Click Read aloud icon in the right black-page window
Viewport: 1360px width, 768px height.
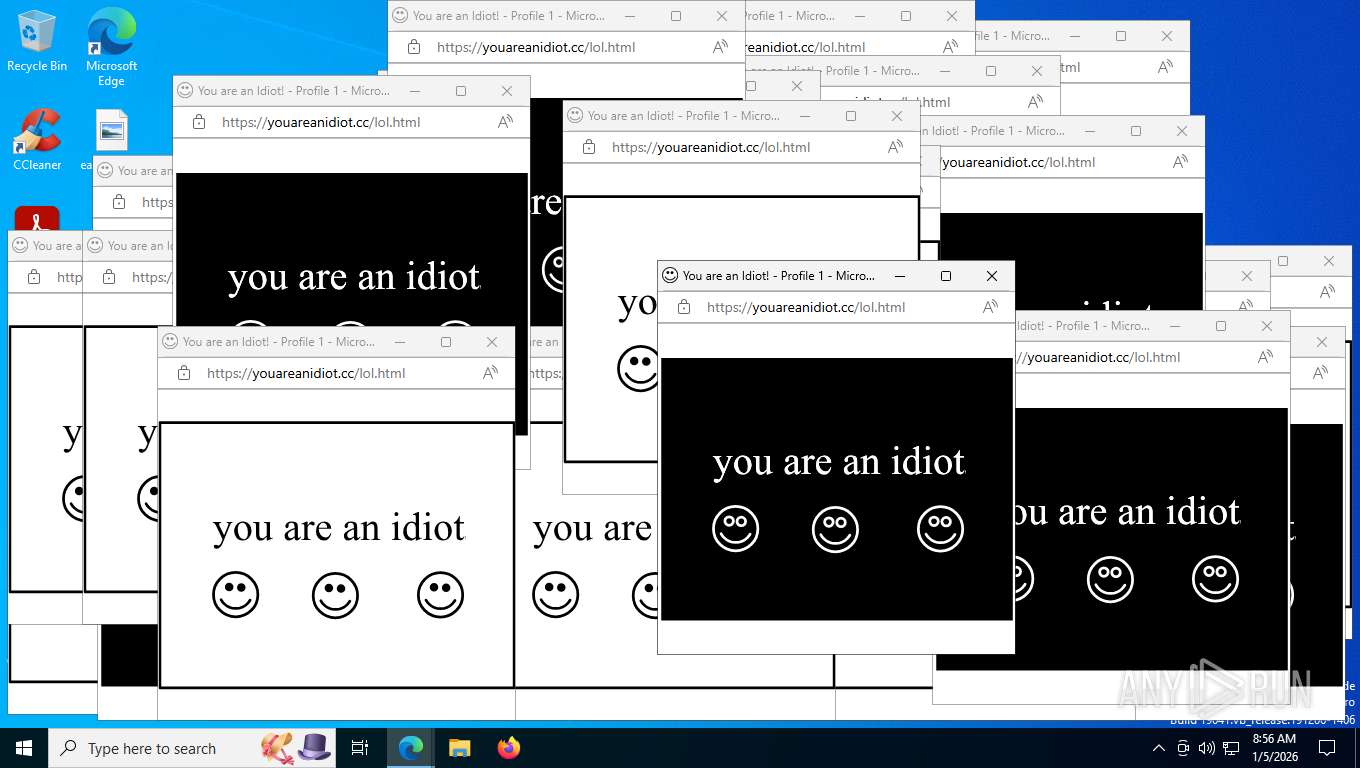[x=1265, y=357]
